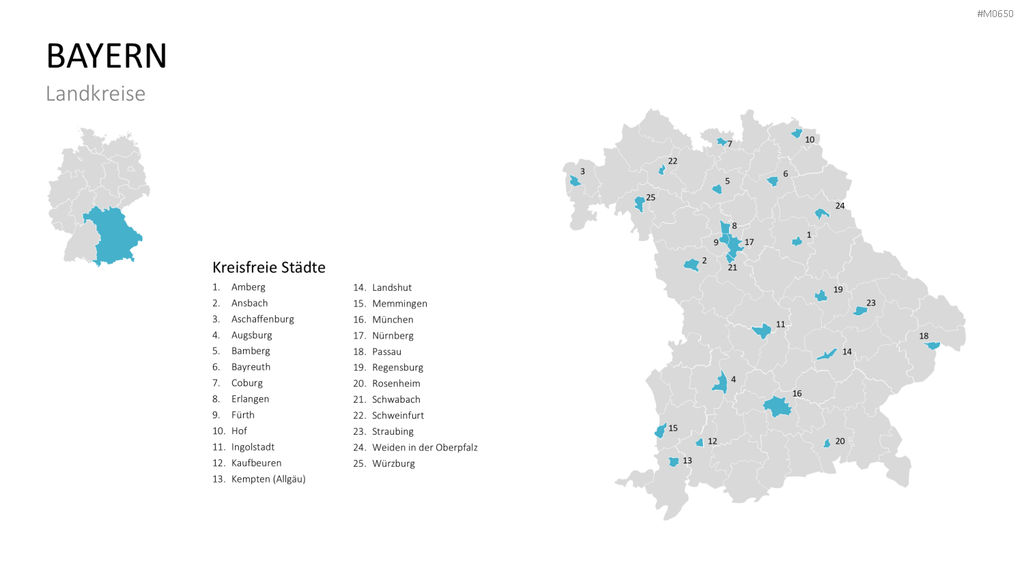Select the blue city shape labeled 6 on map

coord(773,181)
